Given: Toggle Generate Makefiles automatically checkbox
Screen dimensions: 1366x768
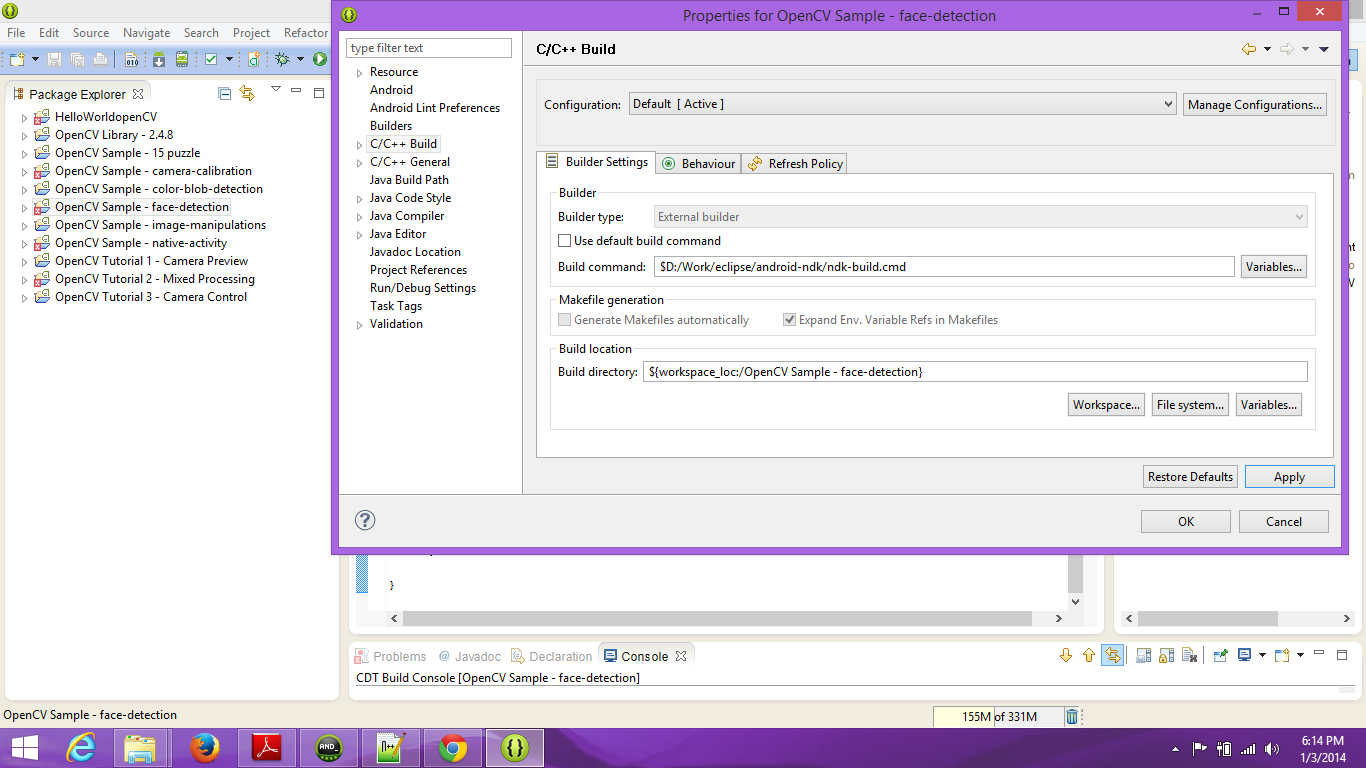Looking at the screenshot, I should 565,320.
